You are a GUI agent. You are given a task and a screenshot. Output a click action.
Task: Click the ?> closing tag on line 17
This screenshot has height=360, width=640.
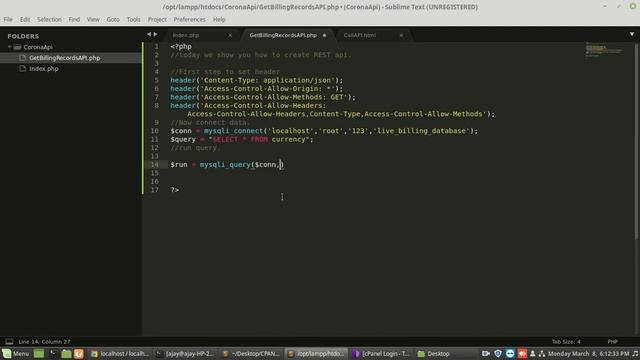pos(175,190)
